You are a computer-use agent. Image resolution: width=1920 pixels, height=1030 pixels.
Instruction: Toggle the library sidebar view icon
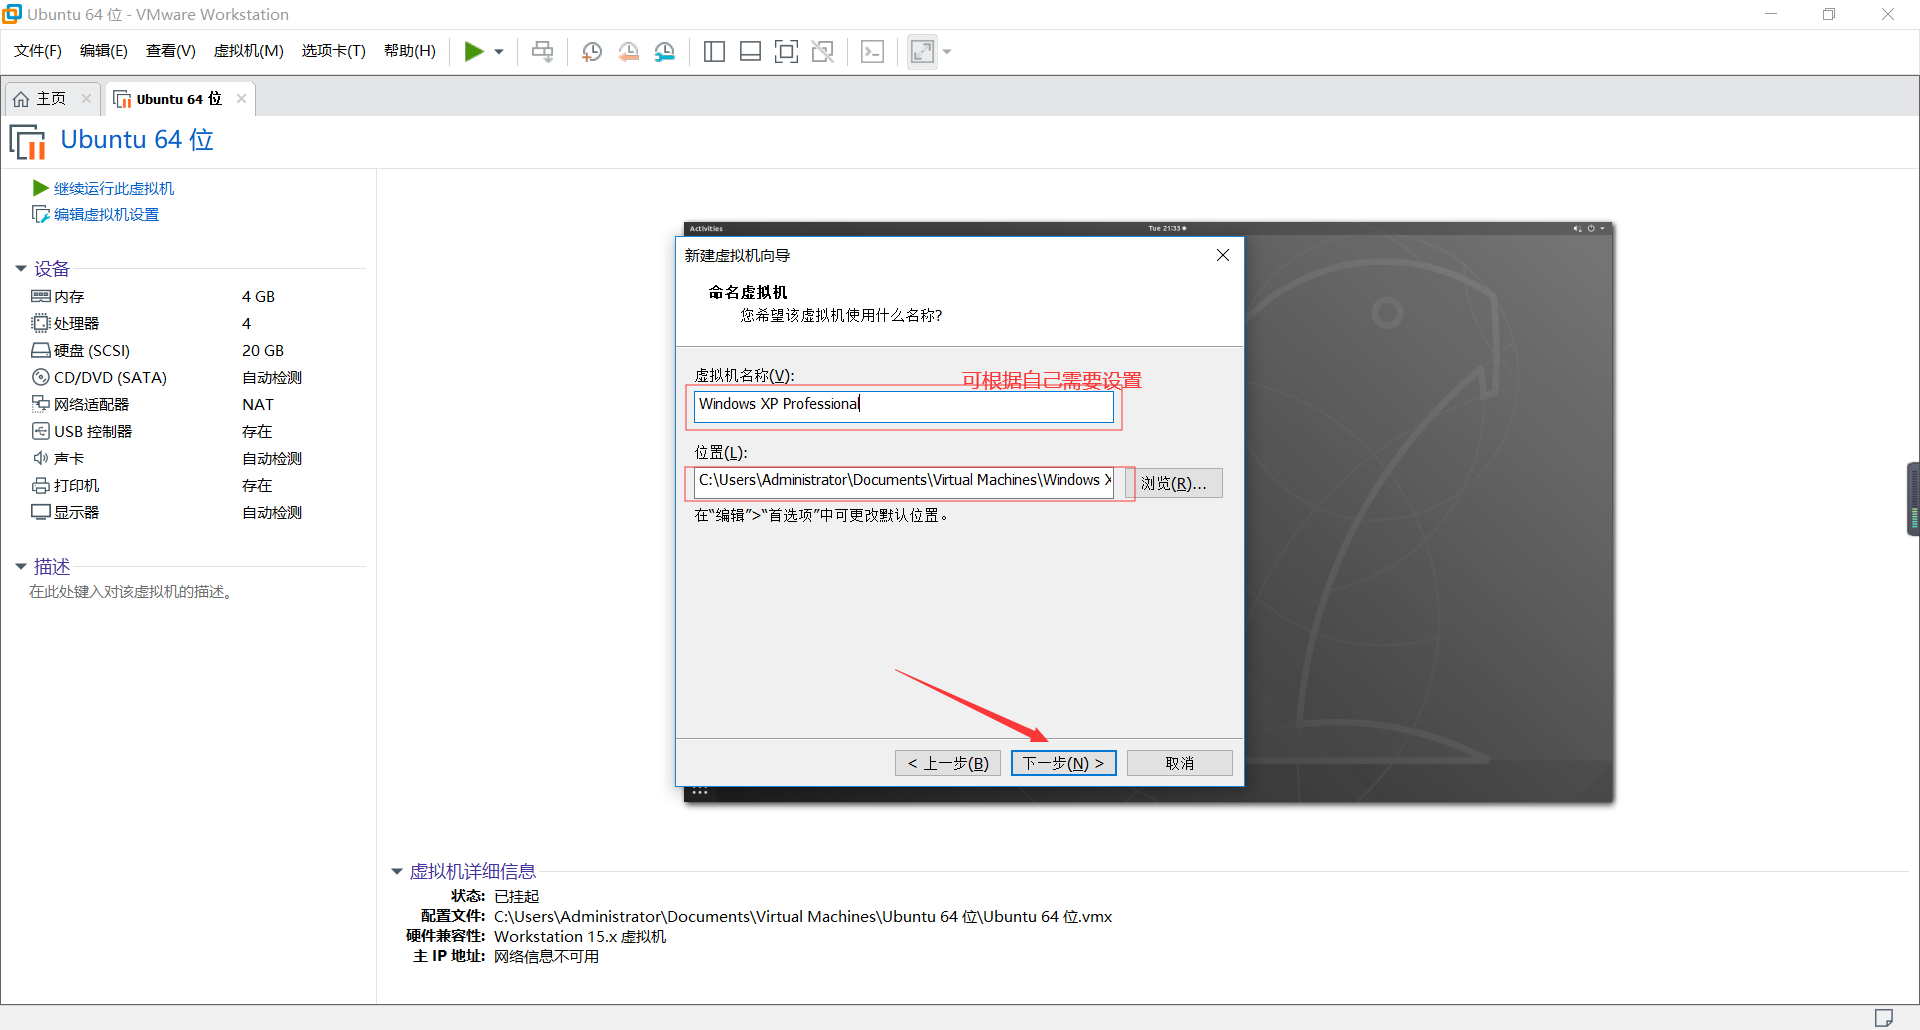click(714, 51)
